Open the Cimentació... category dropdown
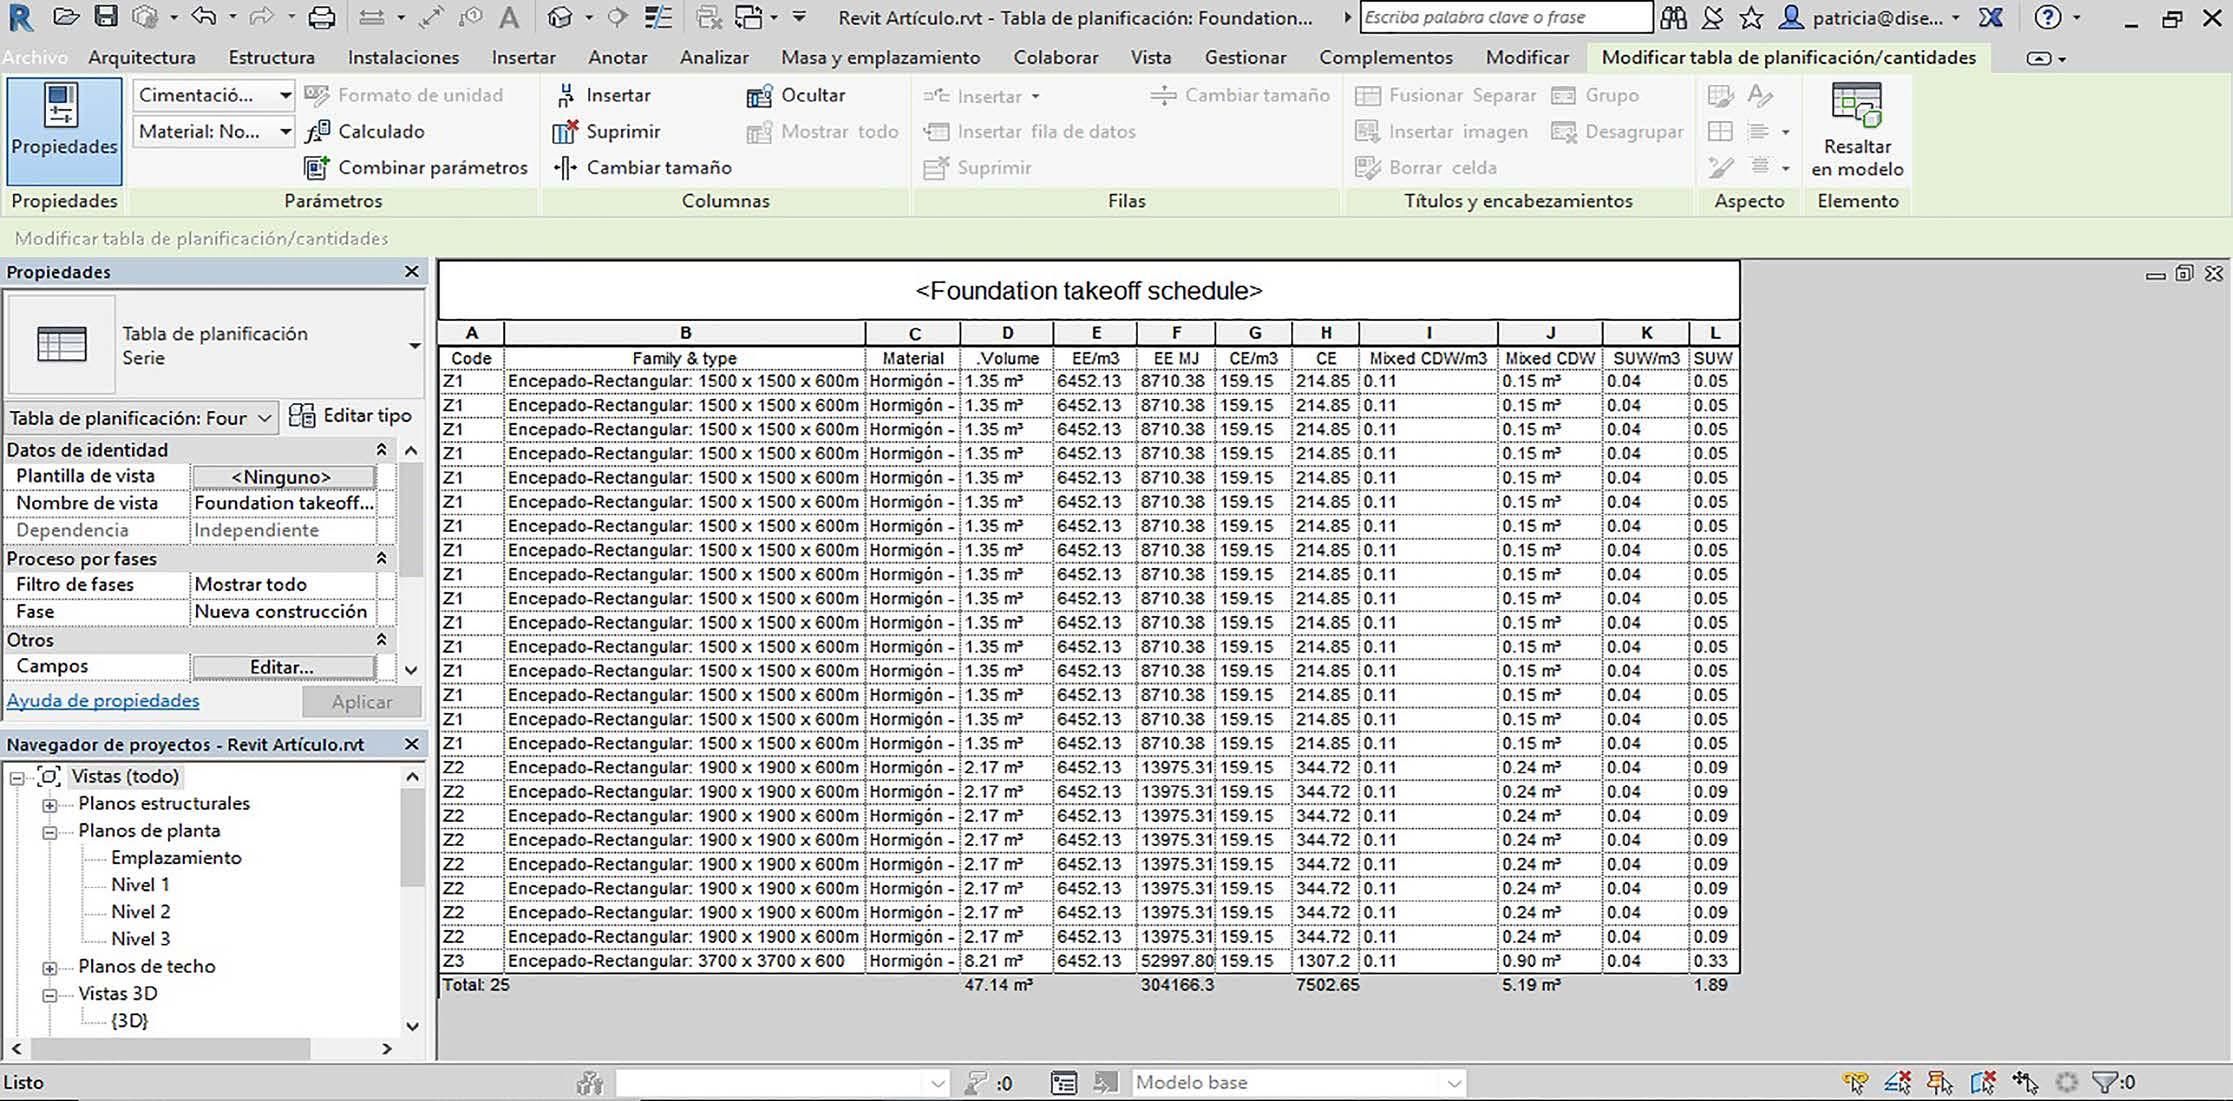 coord(213,95)
